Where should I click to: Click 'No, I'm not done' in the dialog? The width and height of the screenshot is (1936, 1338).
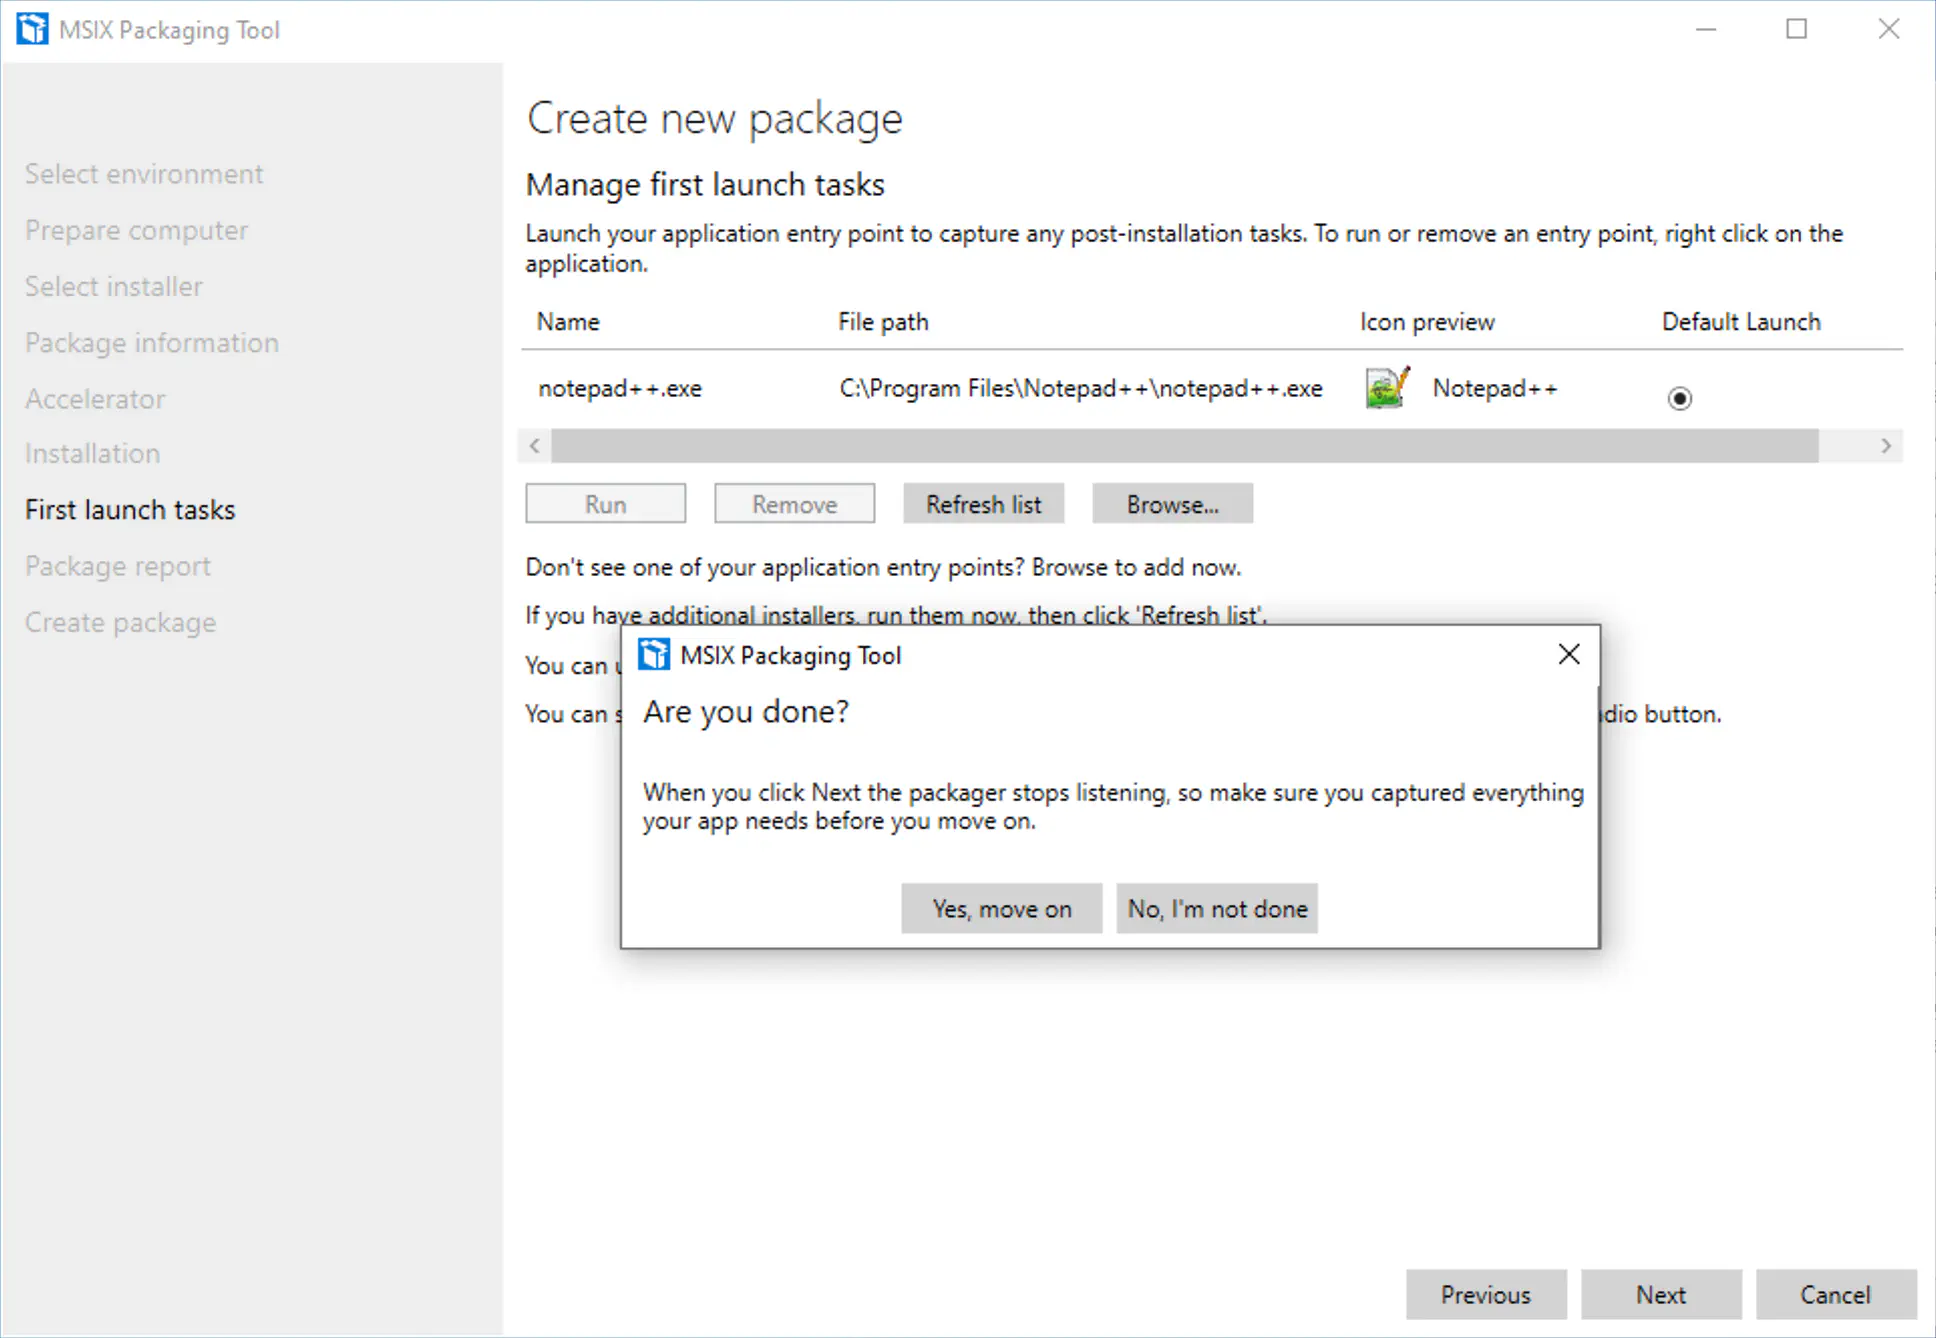click(x=1216, y=908)
